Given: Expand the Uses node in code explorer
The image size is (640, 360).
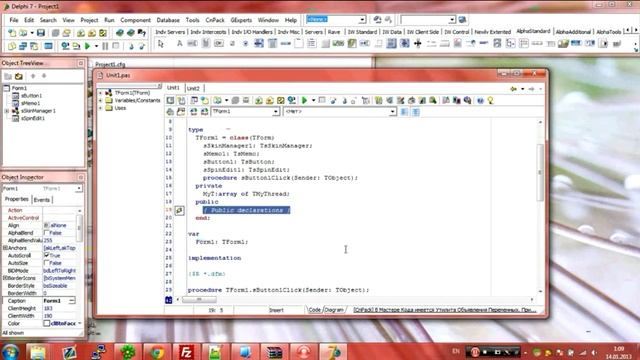Looking at the screenshot, I should (x=100, y=108).
